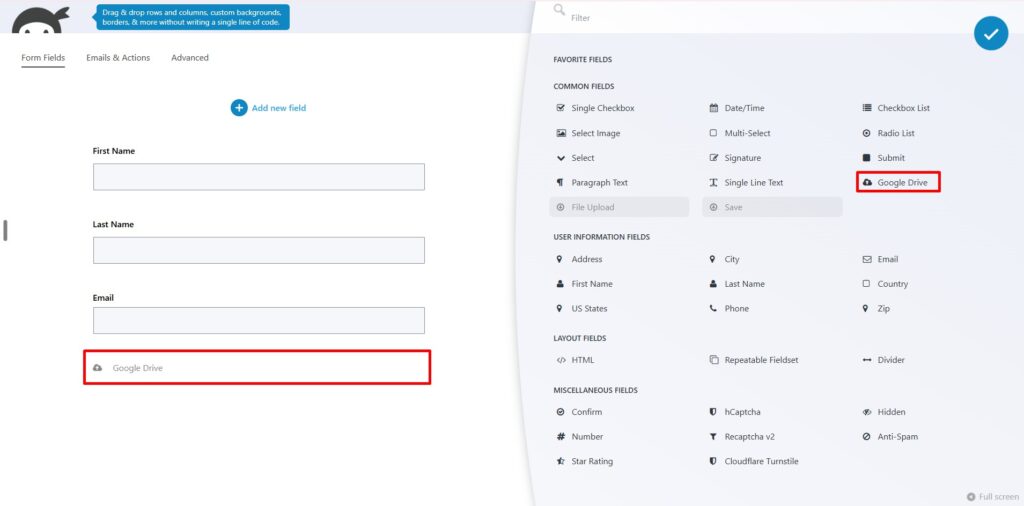Add the Single Line Text field
The image size is (1024, 506).
(746, 183)
